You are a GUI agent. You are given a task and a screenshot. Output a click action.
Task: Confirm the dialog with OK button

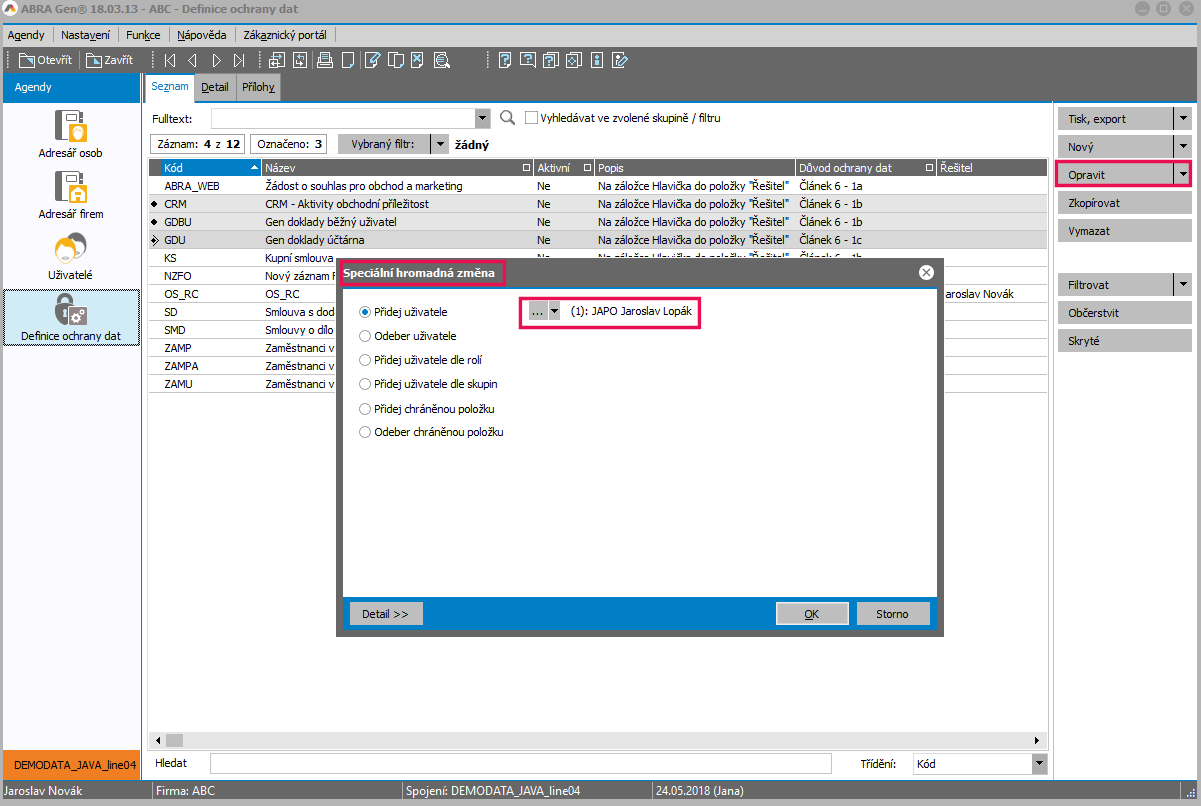coord(811,614)
